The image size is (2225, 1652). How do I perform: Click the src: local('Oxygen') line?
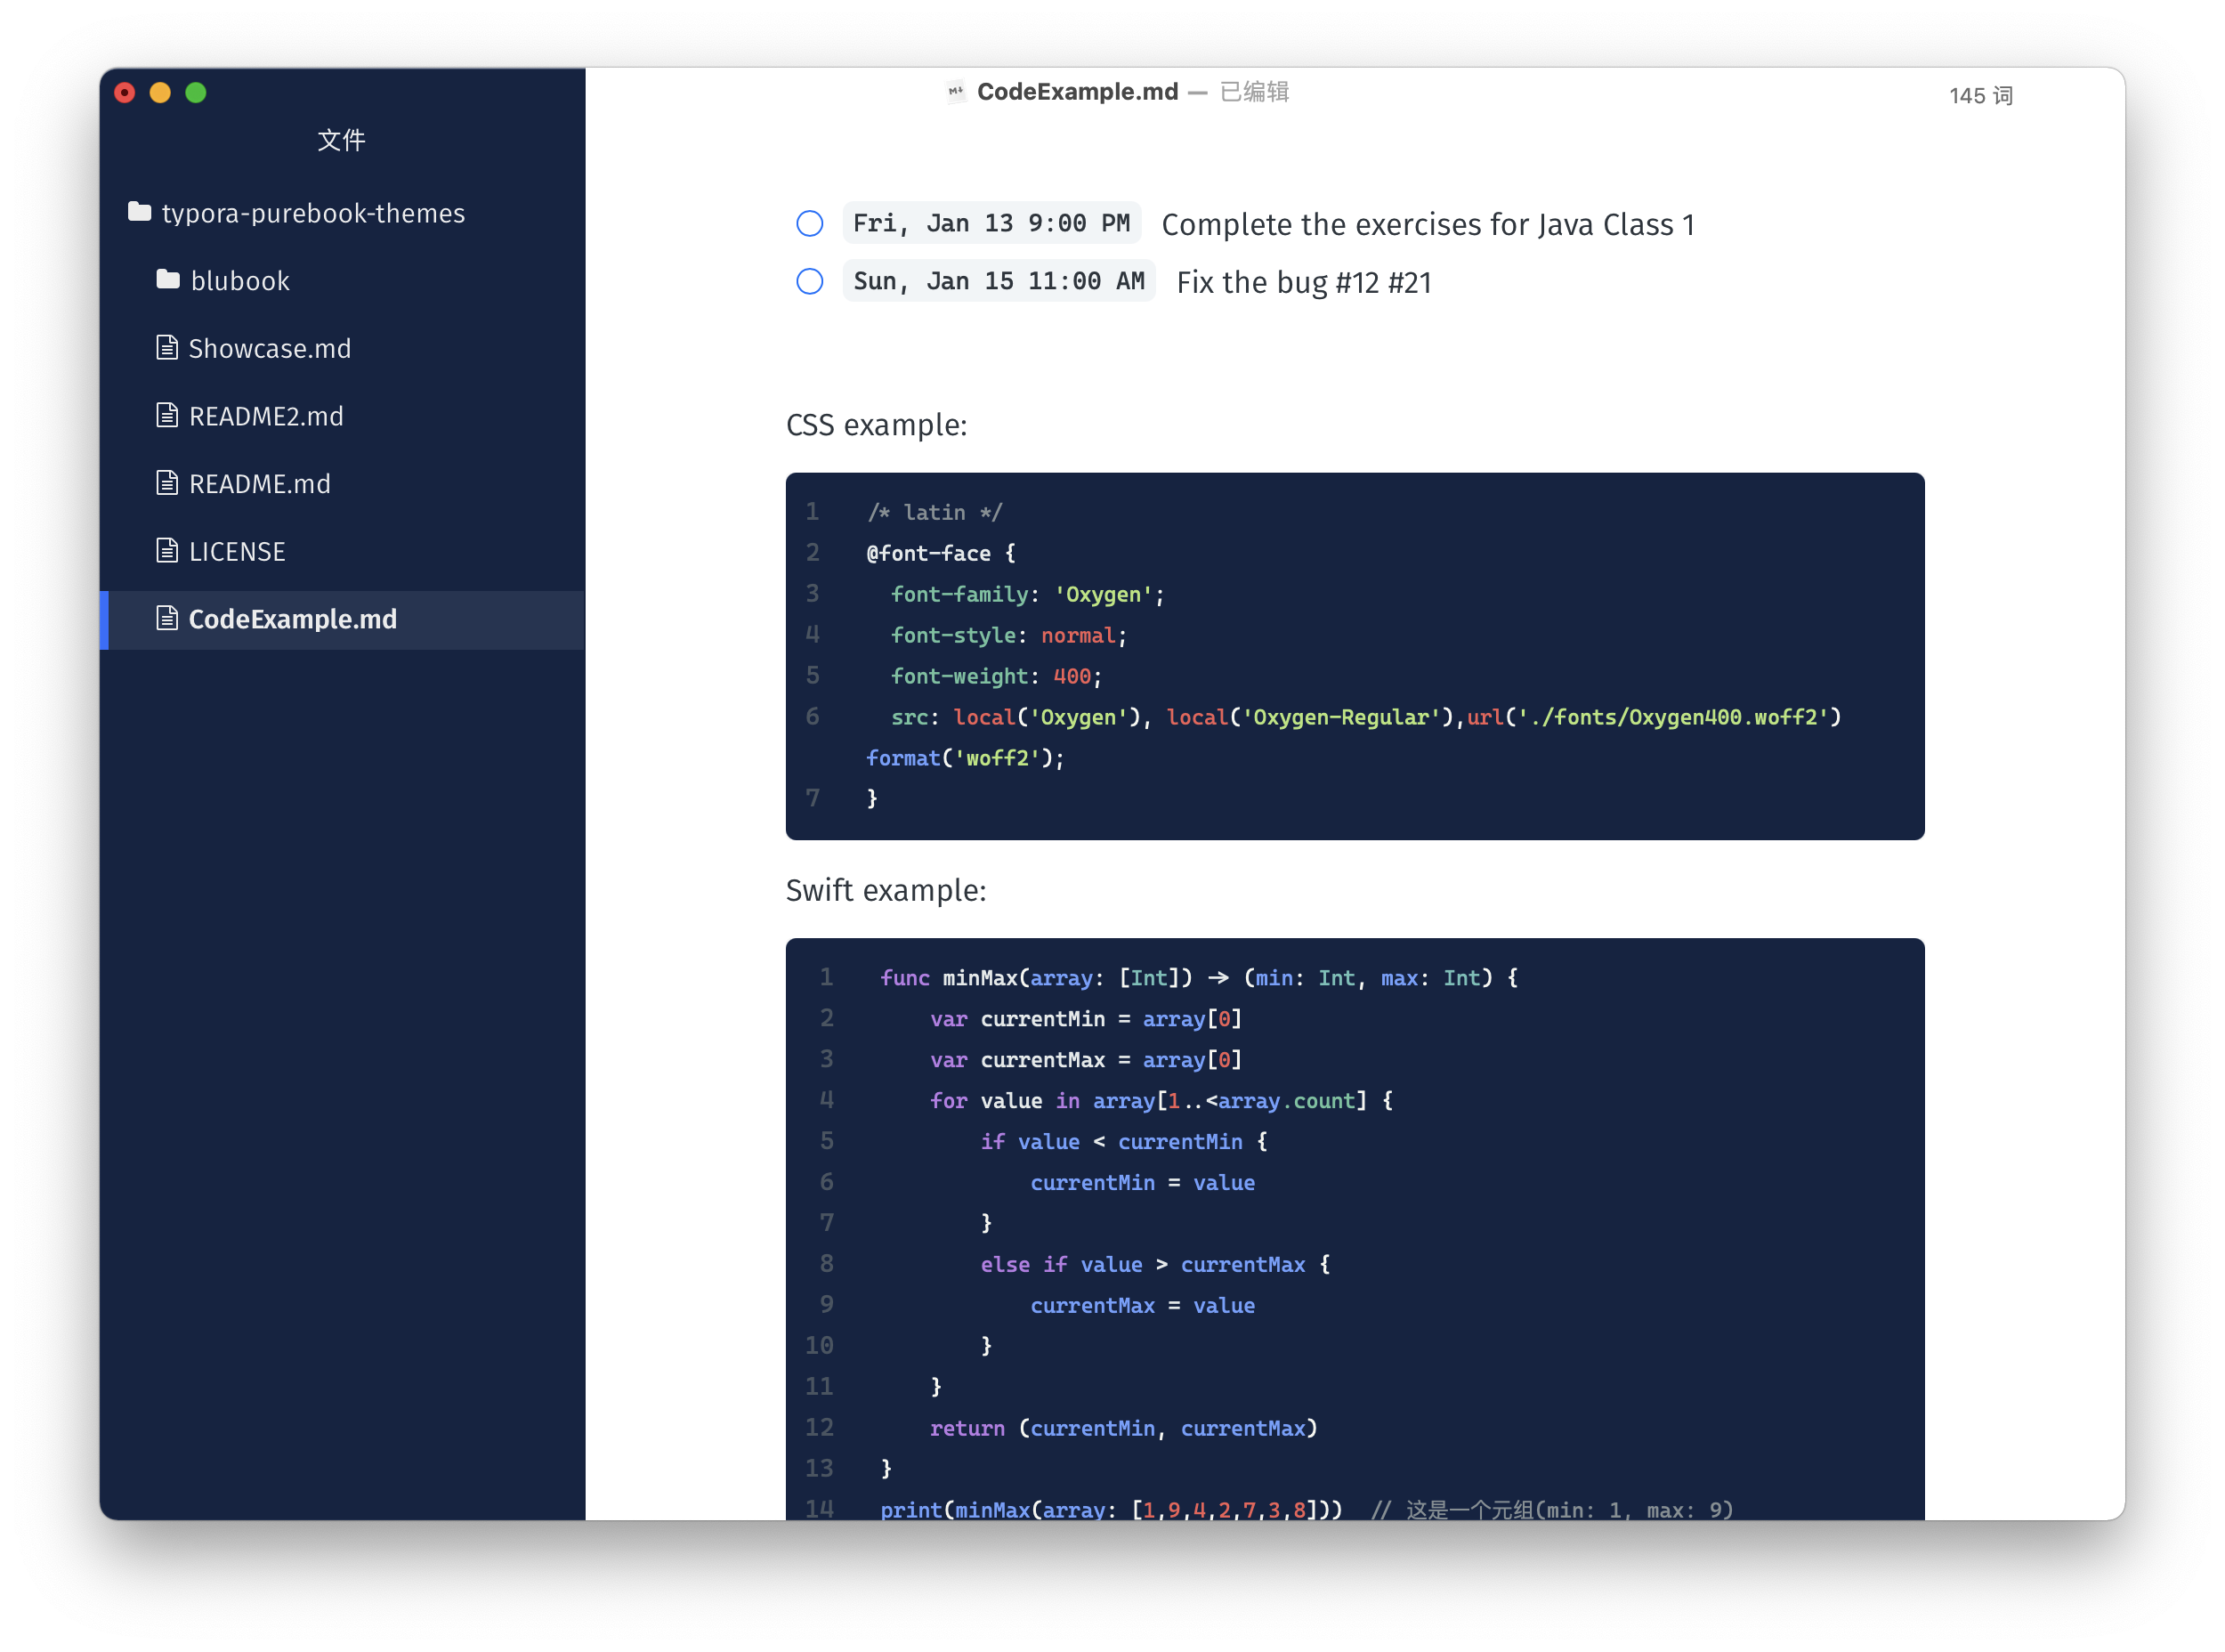(1366, 718)
